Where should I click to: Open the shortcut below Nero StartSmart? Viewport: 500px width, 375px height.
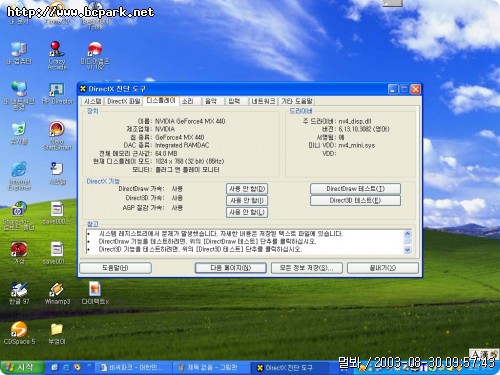pyautogui.click(x=57, y=173)
